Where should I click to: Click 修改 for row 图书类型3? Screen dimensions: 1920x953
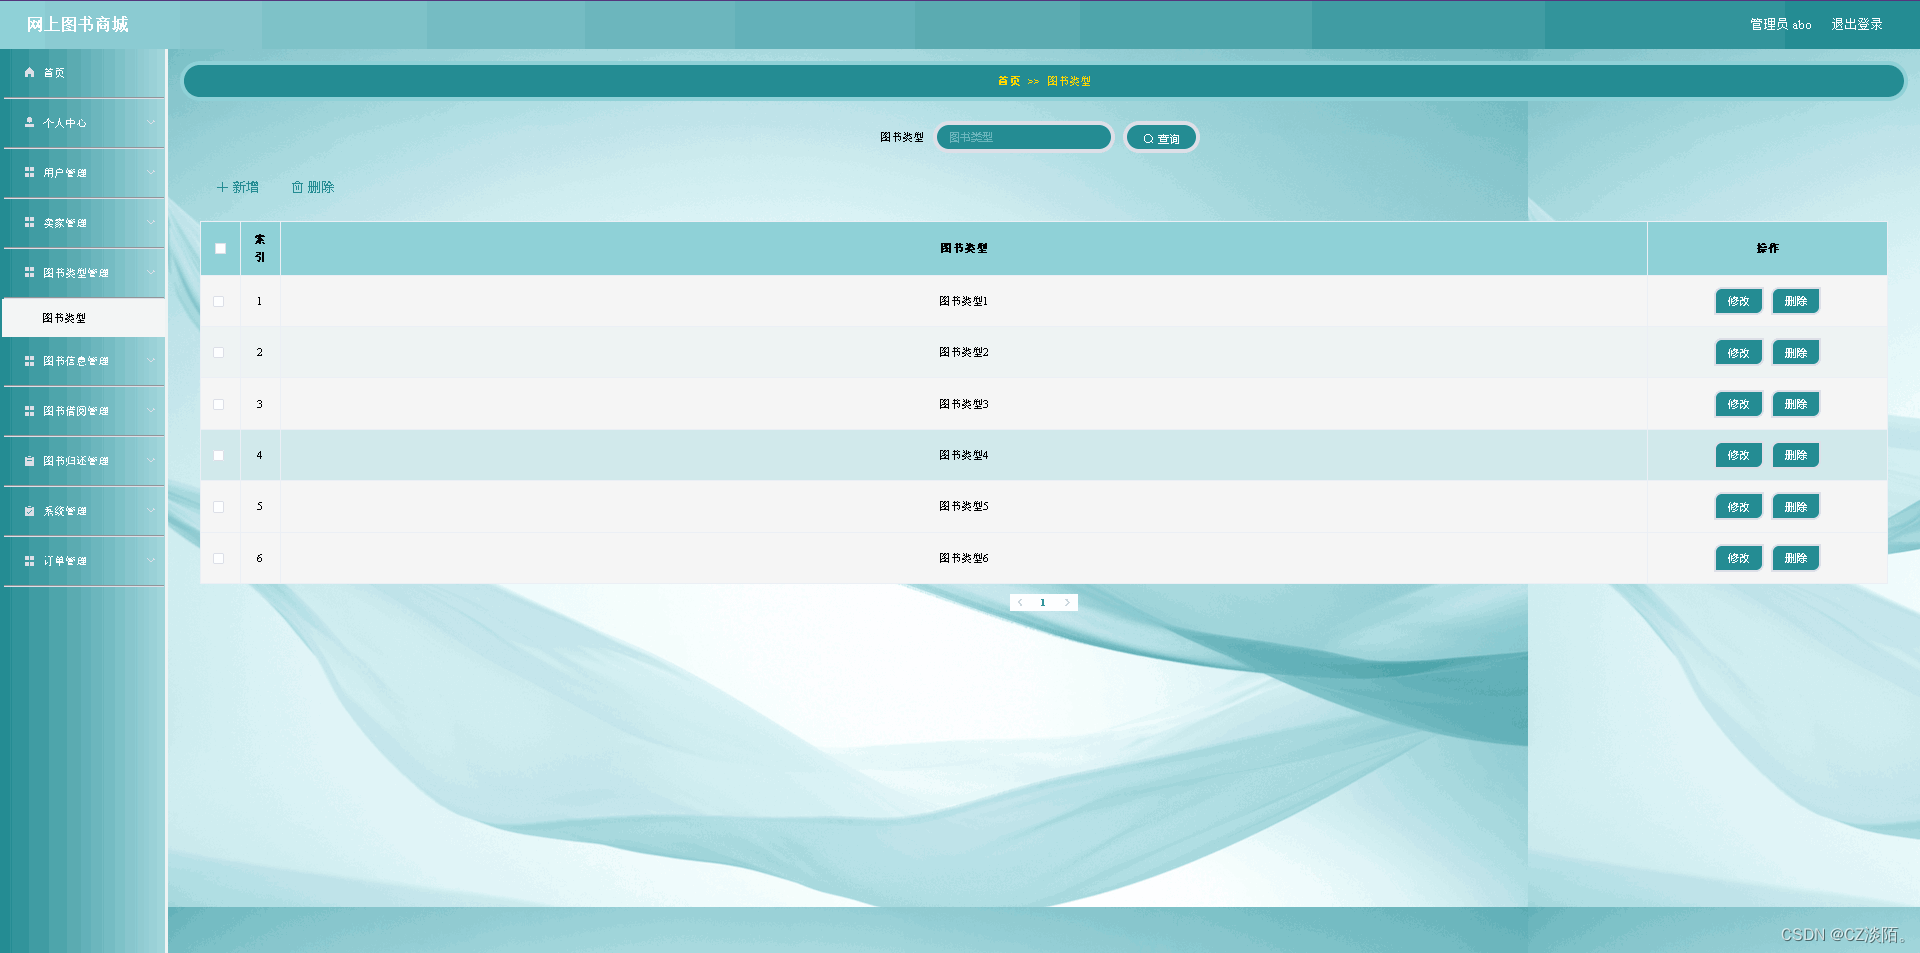tap(1738, 404)
